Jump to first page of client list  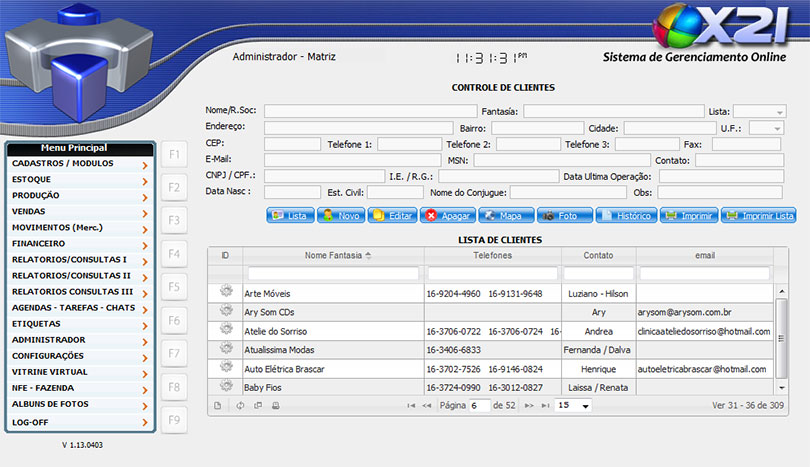pos(411,406)
